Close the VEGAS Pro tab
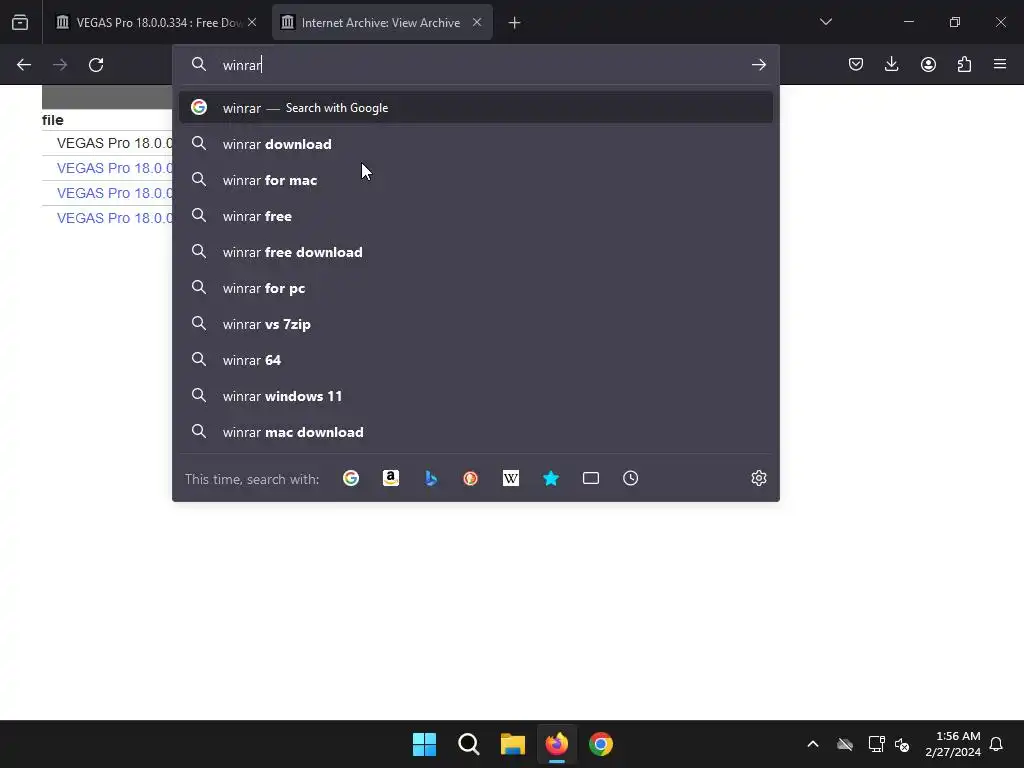 252,23
